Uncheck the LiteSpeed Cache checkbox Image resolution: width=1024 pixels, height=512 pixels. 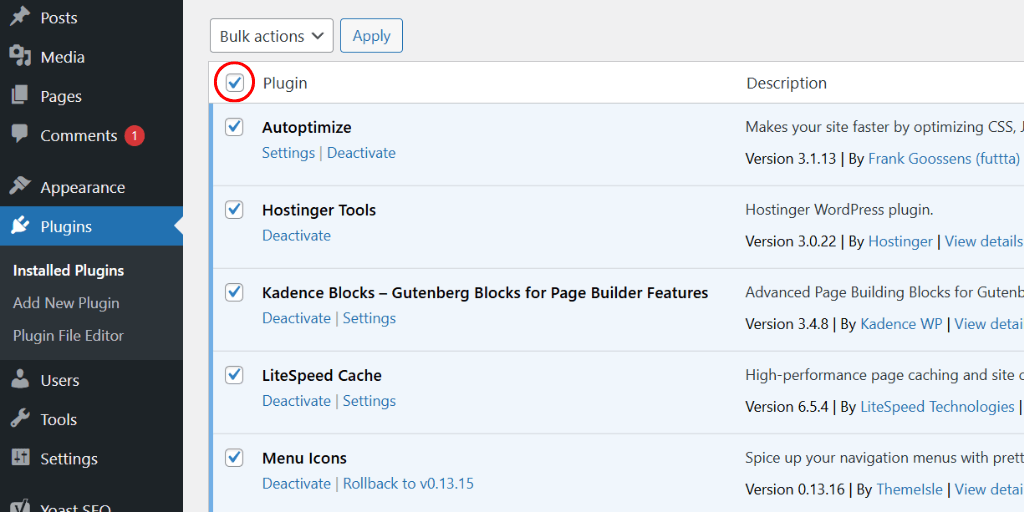tap(234, 375)
